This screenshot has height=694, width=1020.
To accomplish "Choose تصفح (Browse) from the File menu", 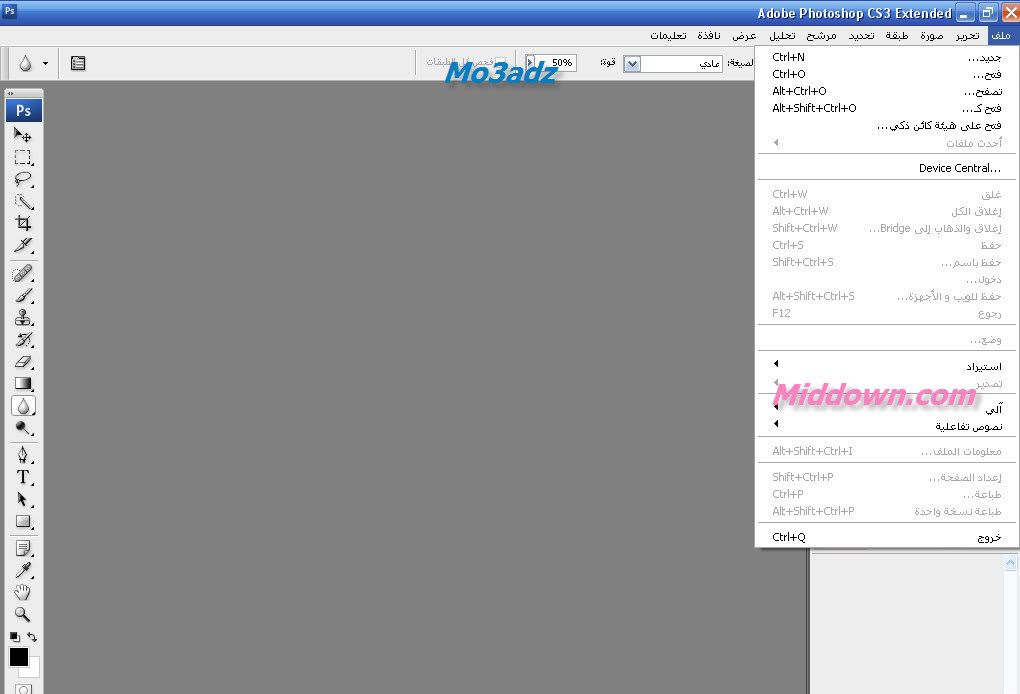I will click(887, 91).
